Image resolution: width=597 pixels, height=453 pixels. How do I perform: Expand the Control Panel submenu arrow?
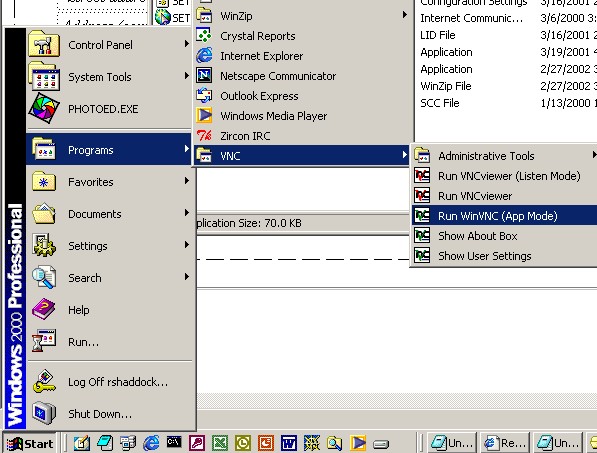click(187, 44)
